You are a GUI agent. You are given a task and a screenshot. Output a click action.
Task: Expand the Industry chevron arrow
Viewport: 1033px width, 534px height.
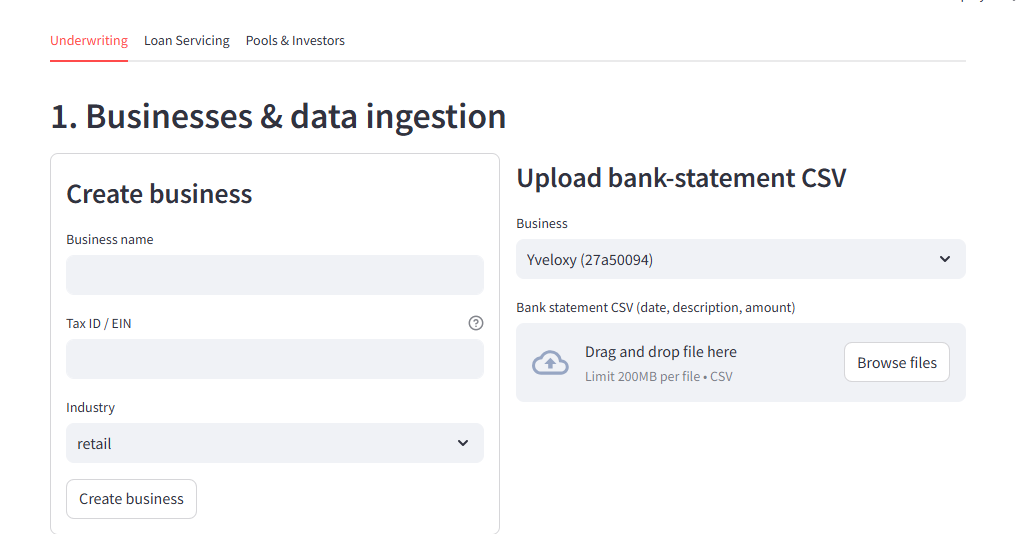point(463,443)
